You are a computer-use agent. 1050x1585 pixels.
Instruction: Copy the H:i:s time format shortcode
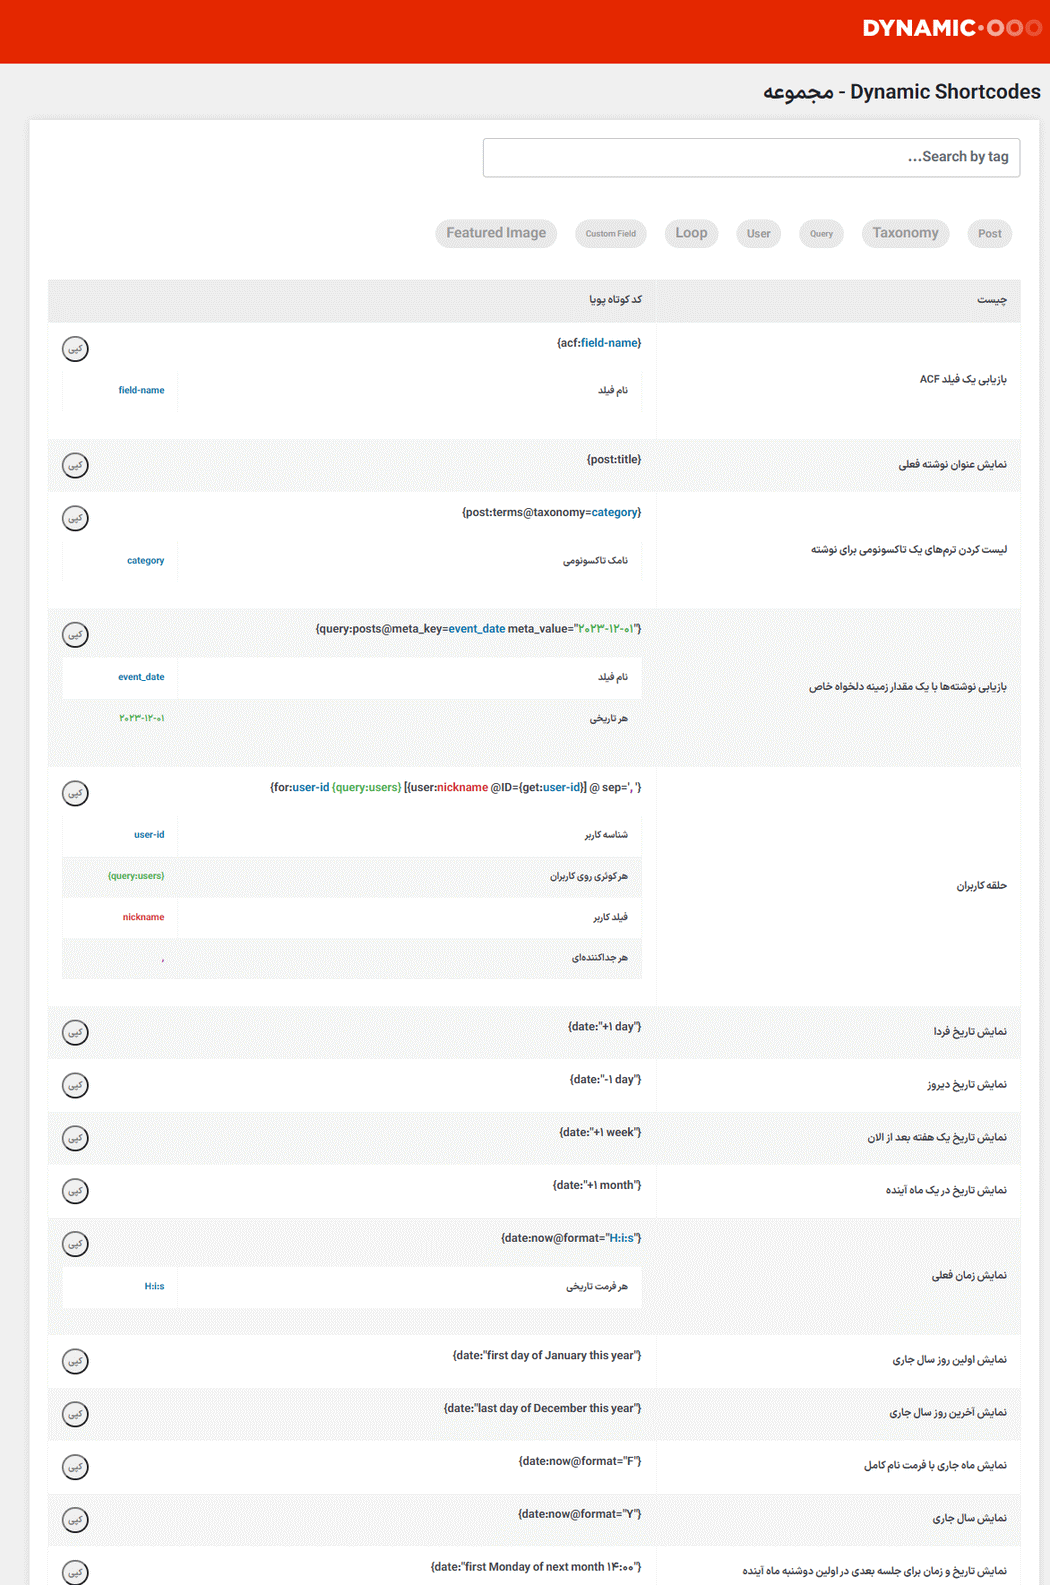pos(75,1244)
